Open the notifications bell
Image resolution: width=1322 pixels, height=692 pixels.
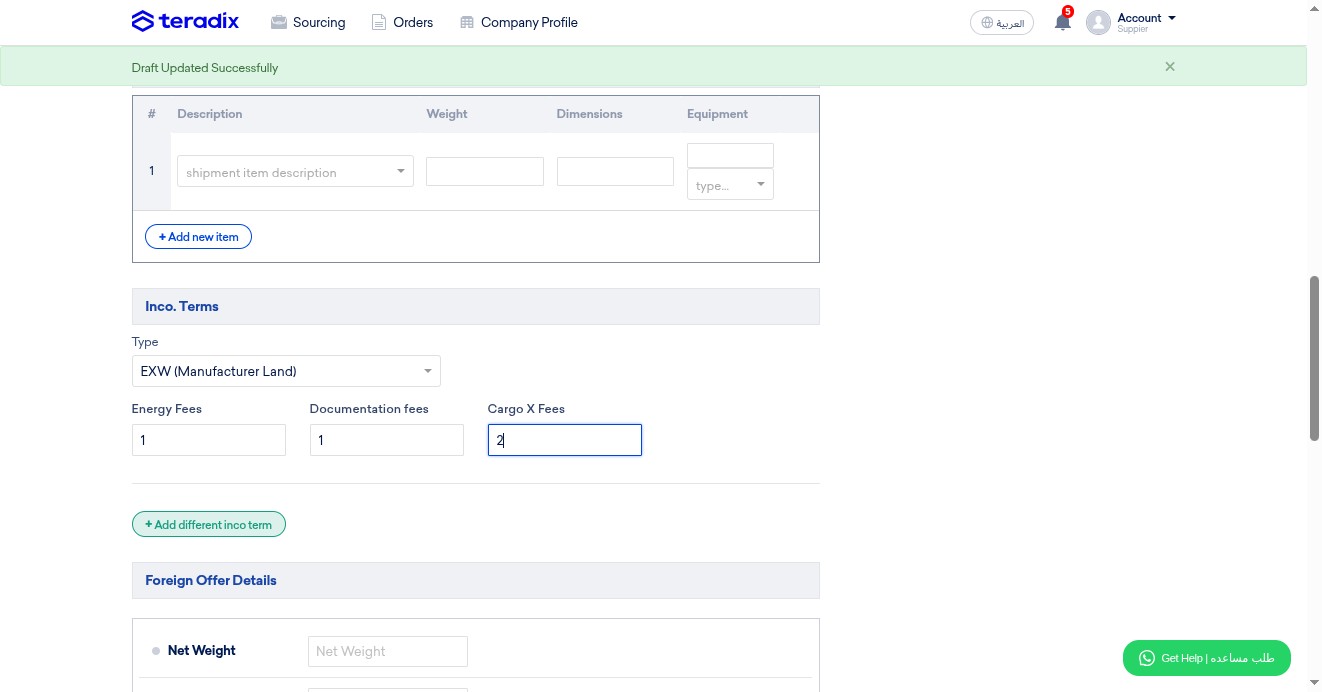click(x=1062, y=22)
